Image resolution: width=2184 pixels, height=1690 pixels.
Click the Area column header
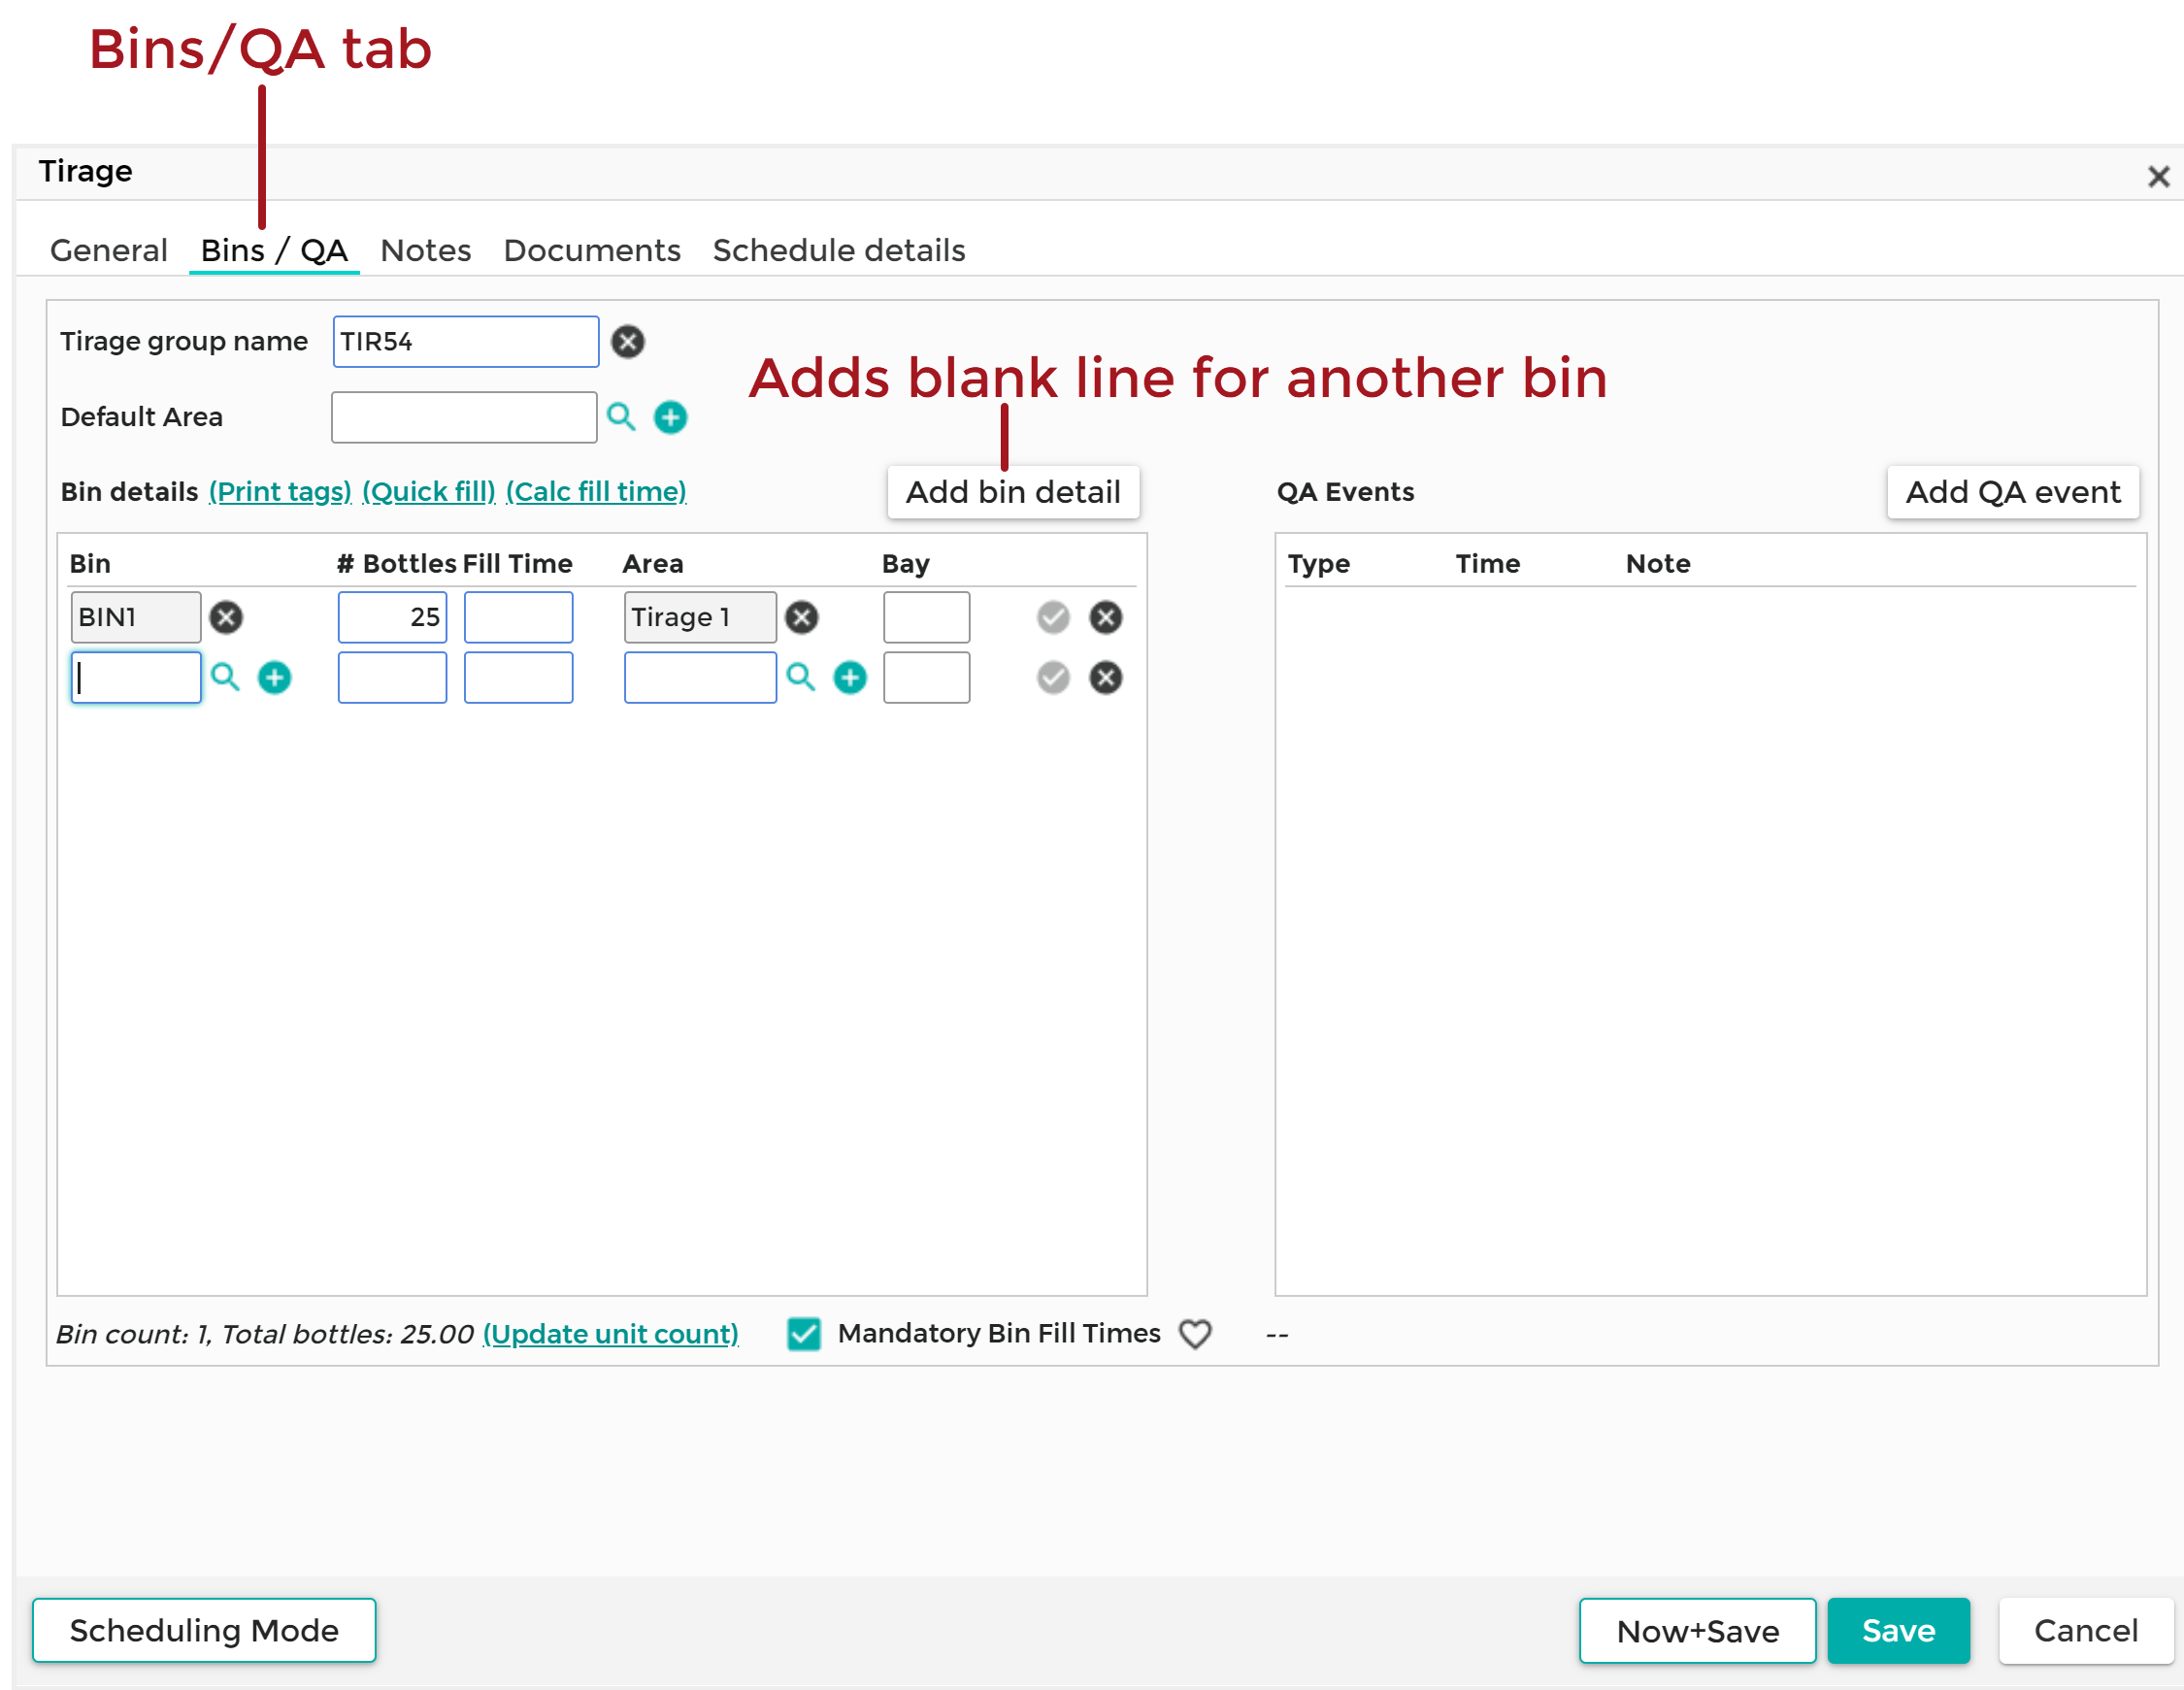[653, 564]
